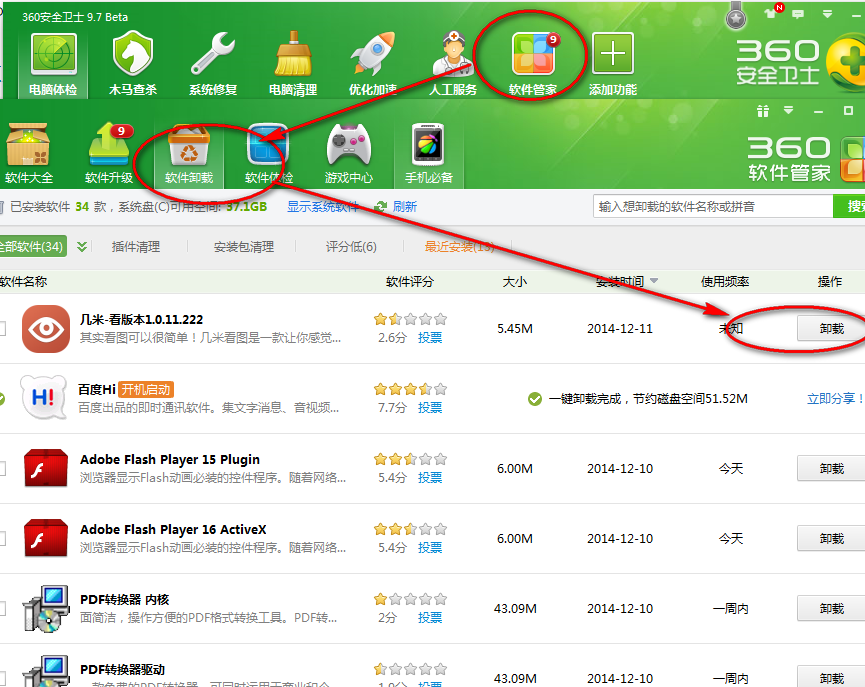Switch to 最近安装 tab
The image size is (865, 687).
[x=459, y=247]
